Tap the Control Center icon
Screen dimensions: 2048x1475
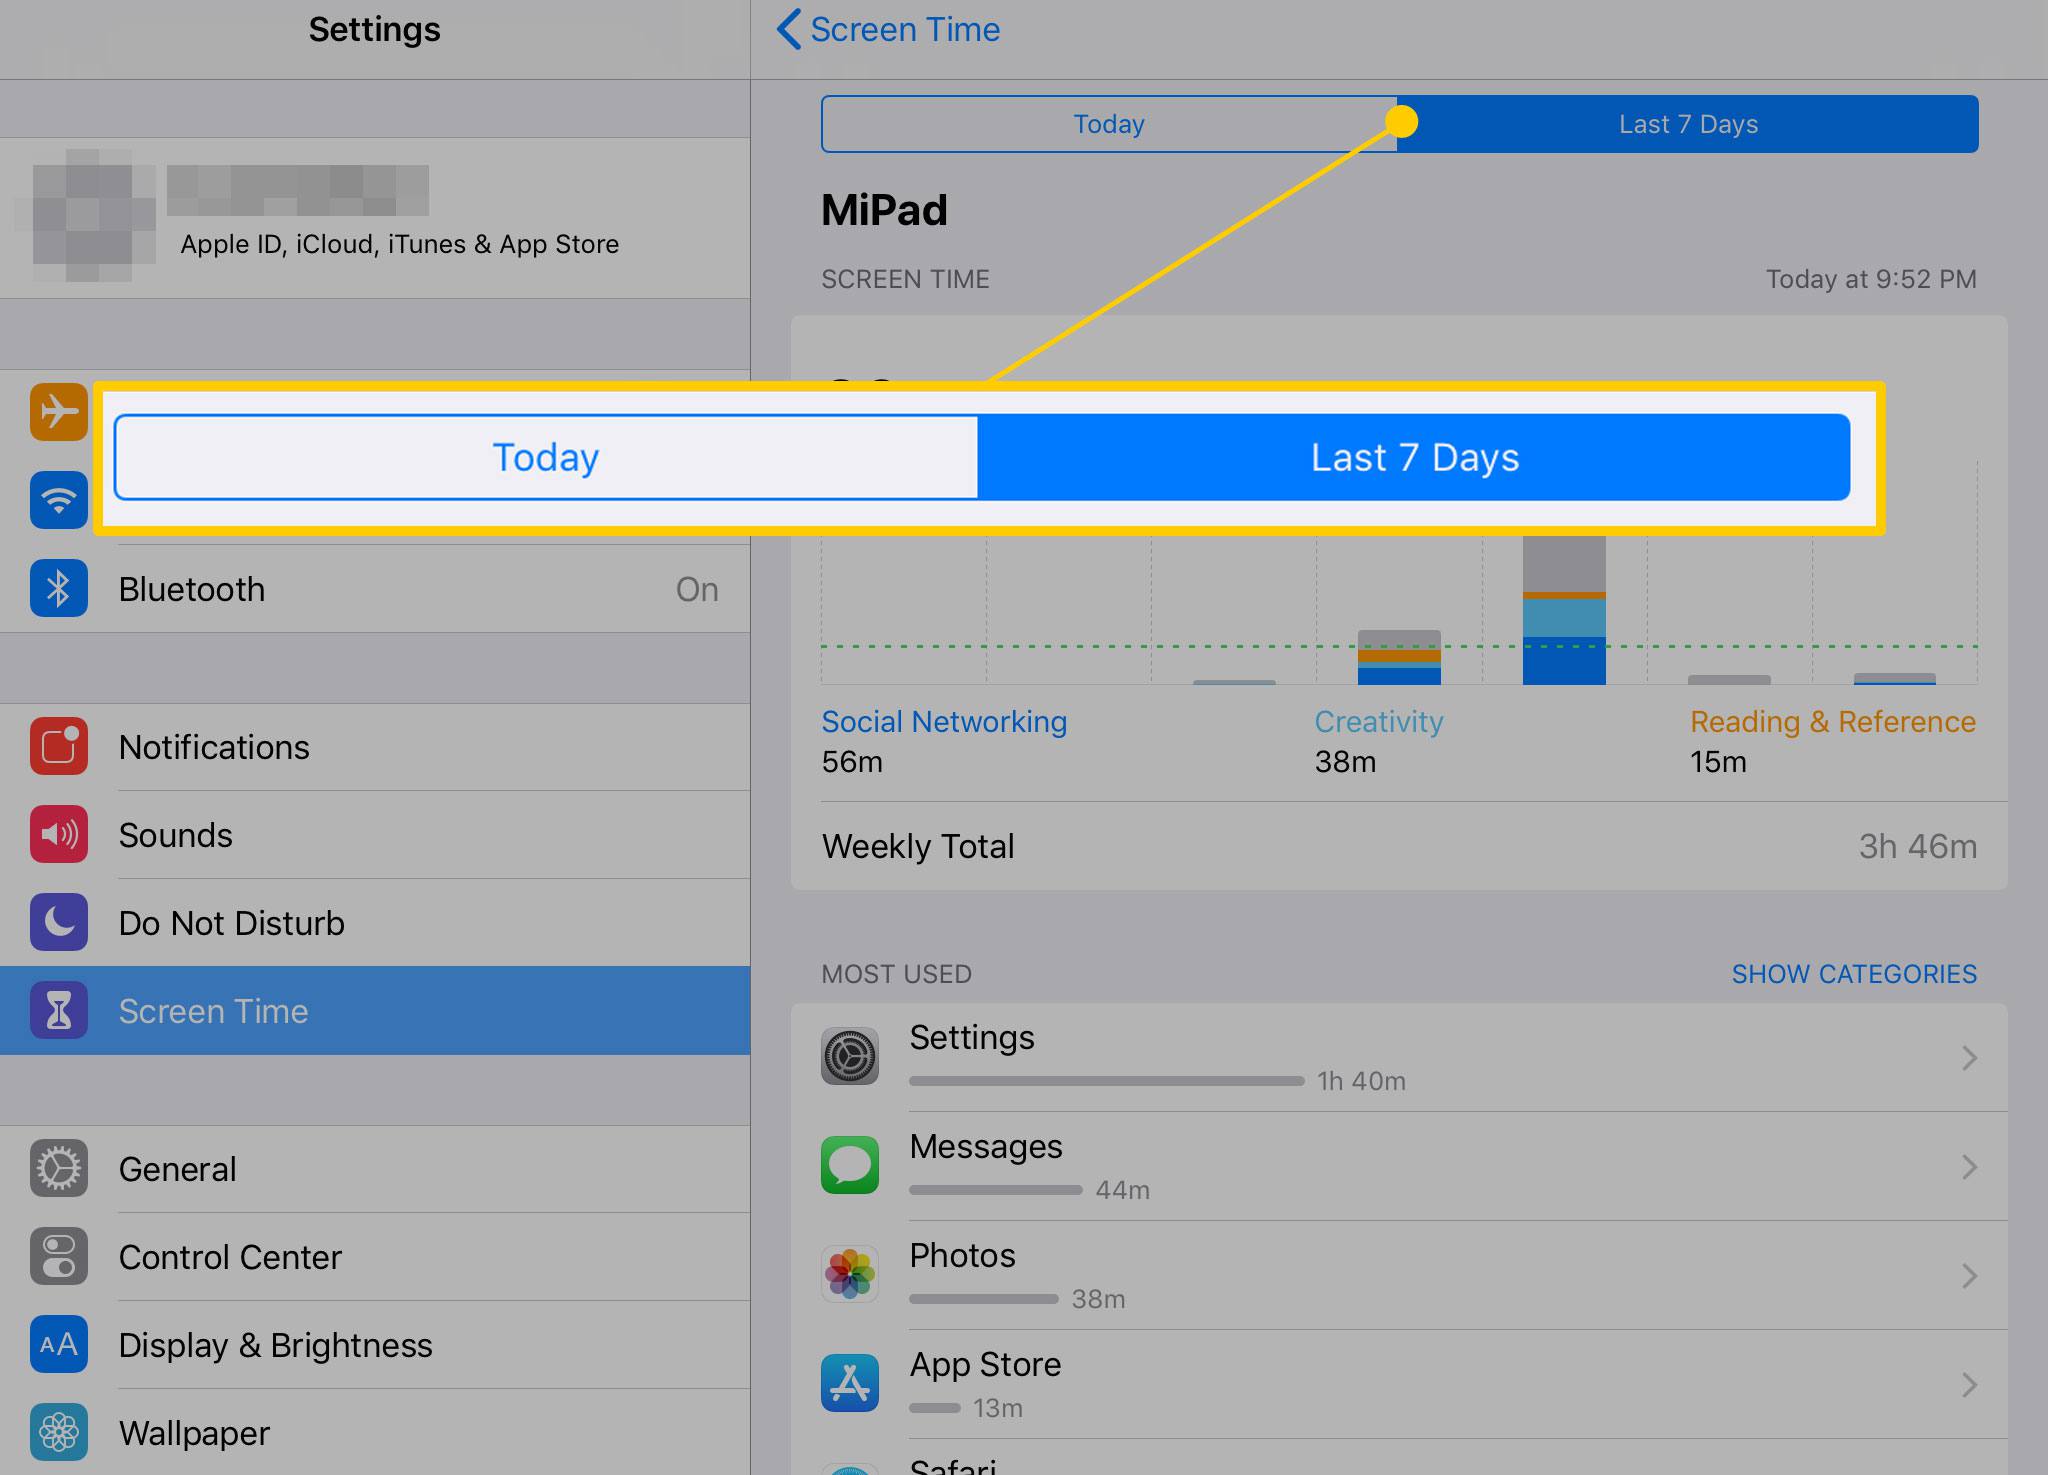pos(59,1256)
